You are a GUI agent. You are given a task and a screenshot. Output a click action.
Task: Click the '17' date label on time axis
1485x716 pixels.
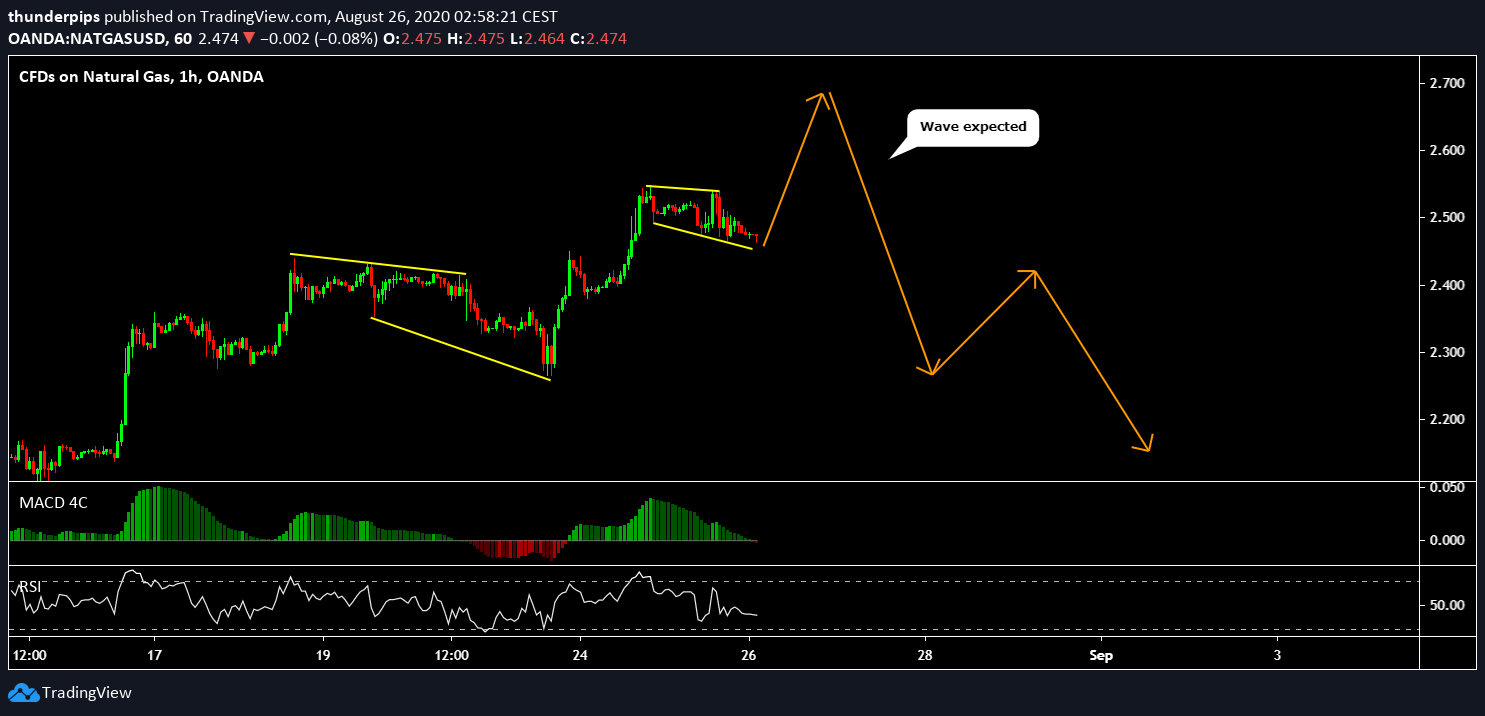(155, 656)
